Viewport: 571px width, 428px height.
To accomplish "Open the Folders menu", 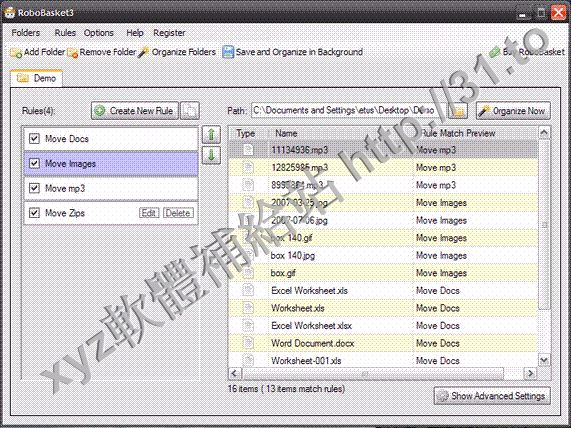I will 25,33.
